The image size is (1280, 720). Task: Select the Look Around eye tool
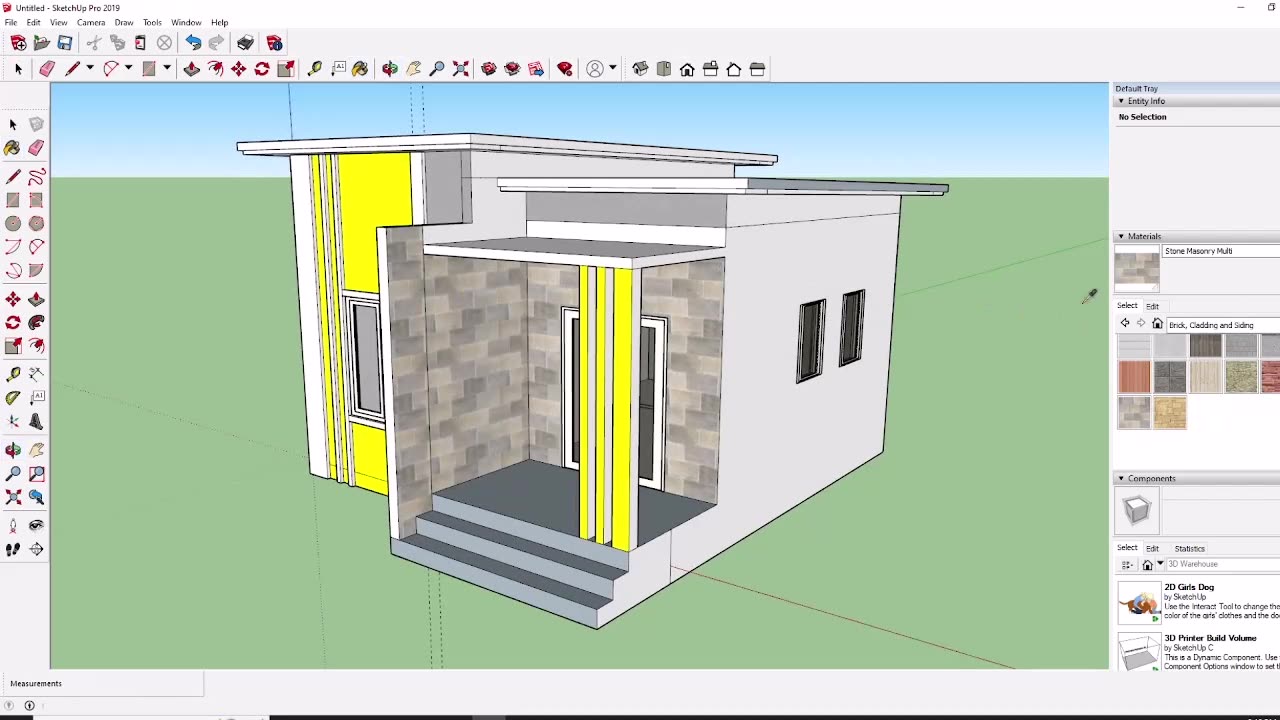coord(37,525)
